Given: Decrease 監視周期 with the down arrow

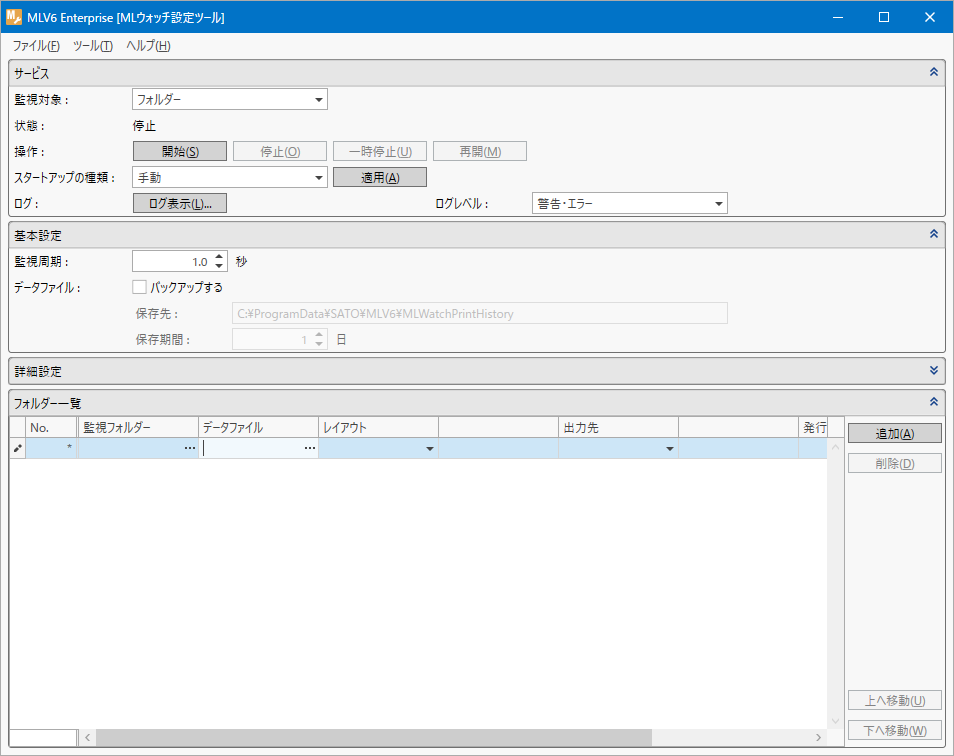Looking at the screenshot, I should coord(220,266).
